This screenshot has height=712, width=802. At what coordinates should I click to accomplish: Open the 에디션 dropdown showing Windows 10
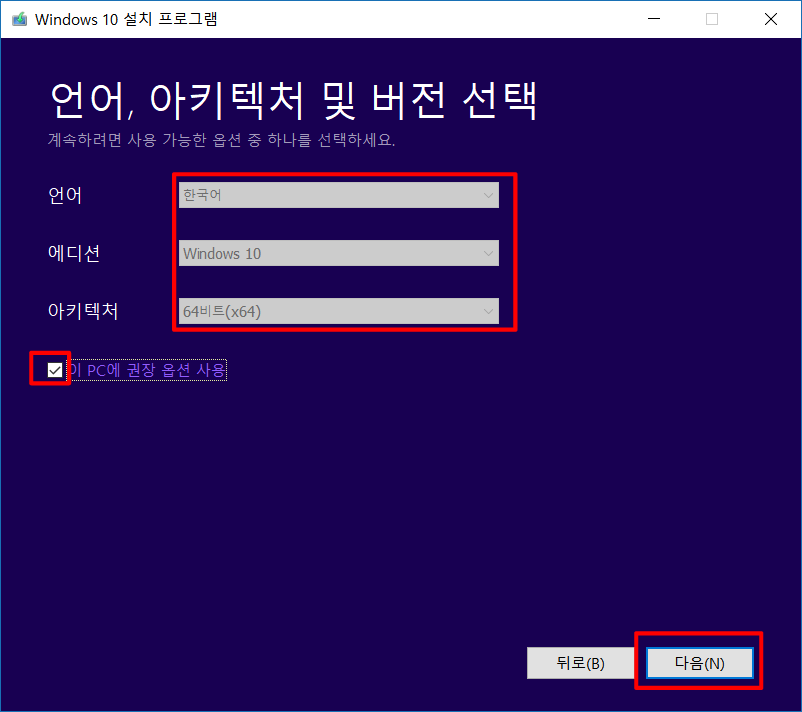coord(339,253)
